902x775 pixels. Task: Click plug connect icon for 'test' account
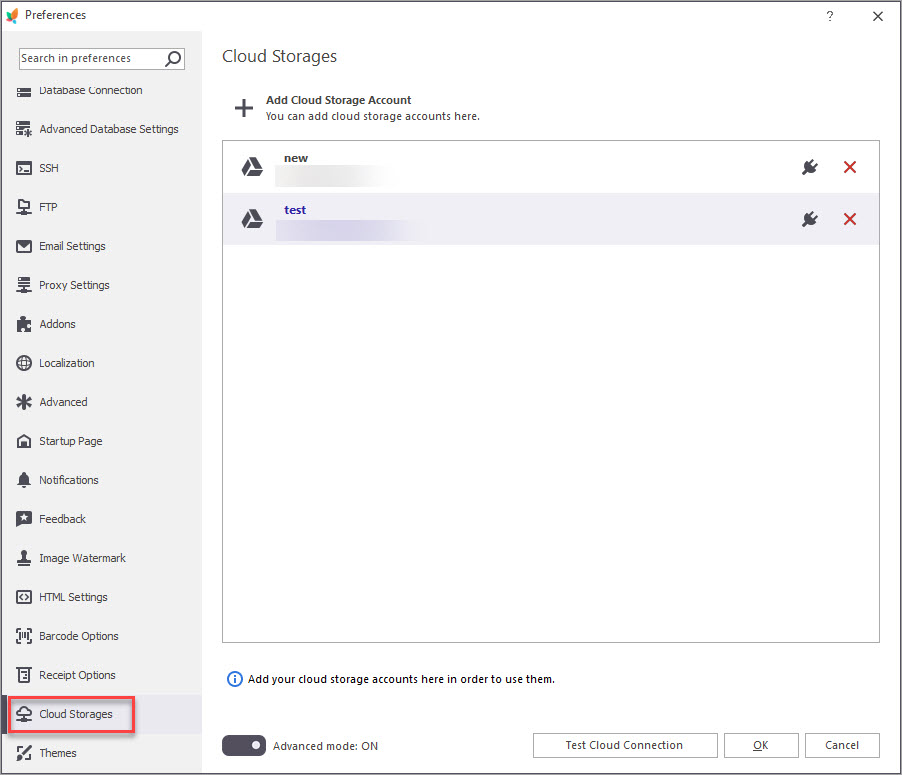tap(810, 219)
